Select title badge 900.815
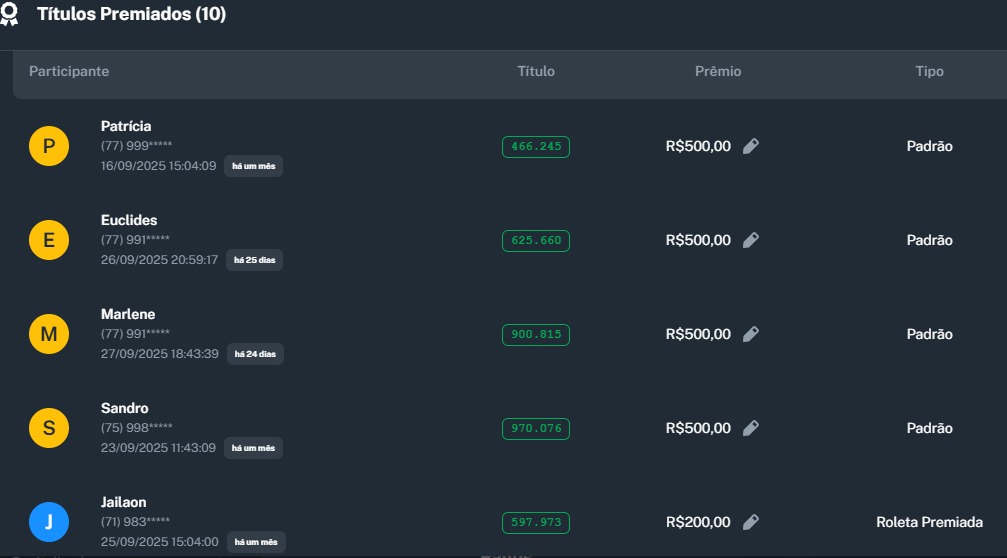 (x=536, y=335)
